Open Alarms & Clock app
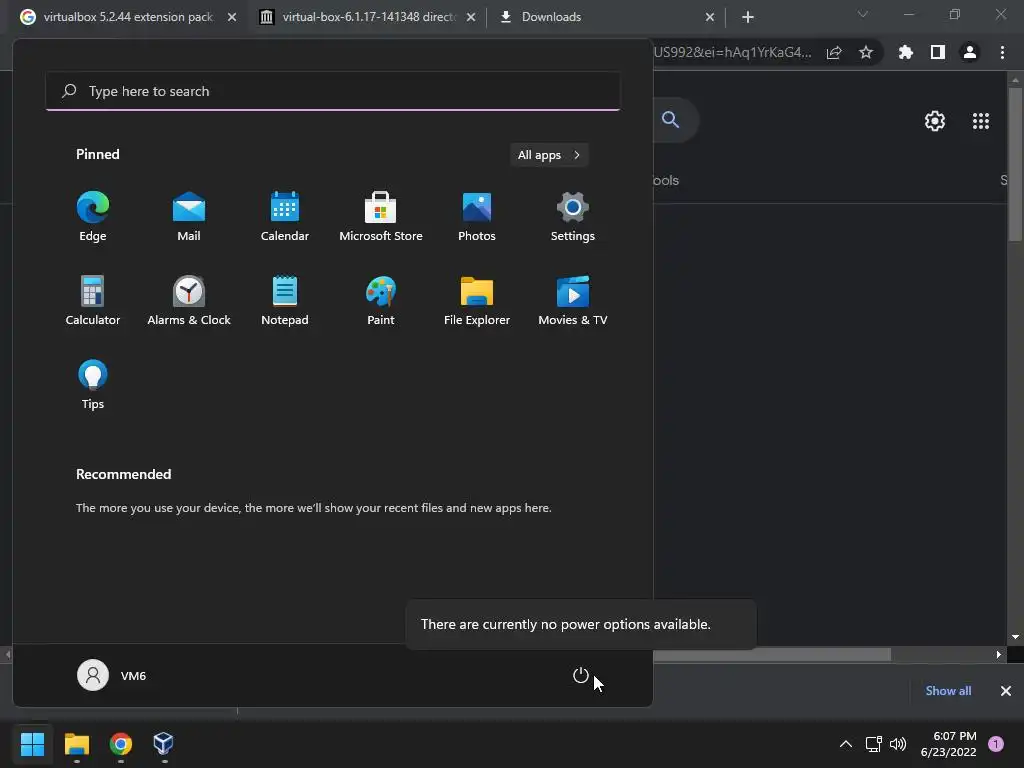The width and height of the screenshot is (1024, 768). pyautogui.click(x=189, y=301)
